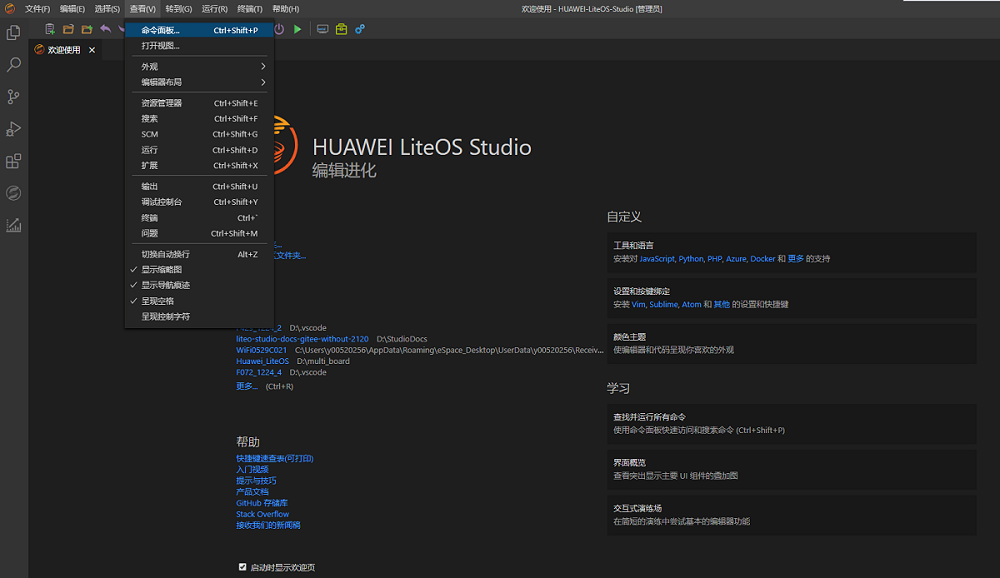Select 终端 Ctrl+` menu entry

click(x=199, y=218)
